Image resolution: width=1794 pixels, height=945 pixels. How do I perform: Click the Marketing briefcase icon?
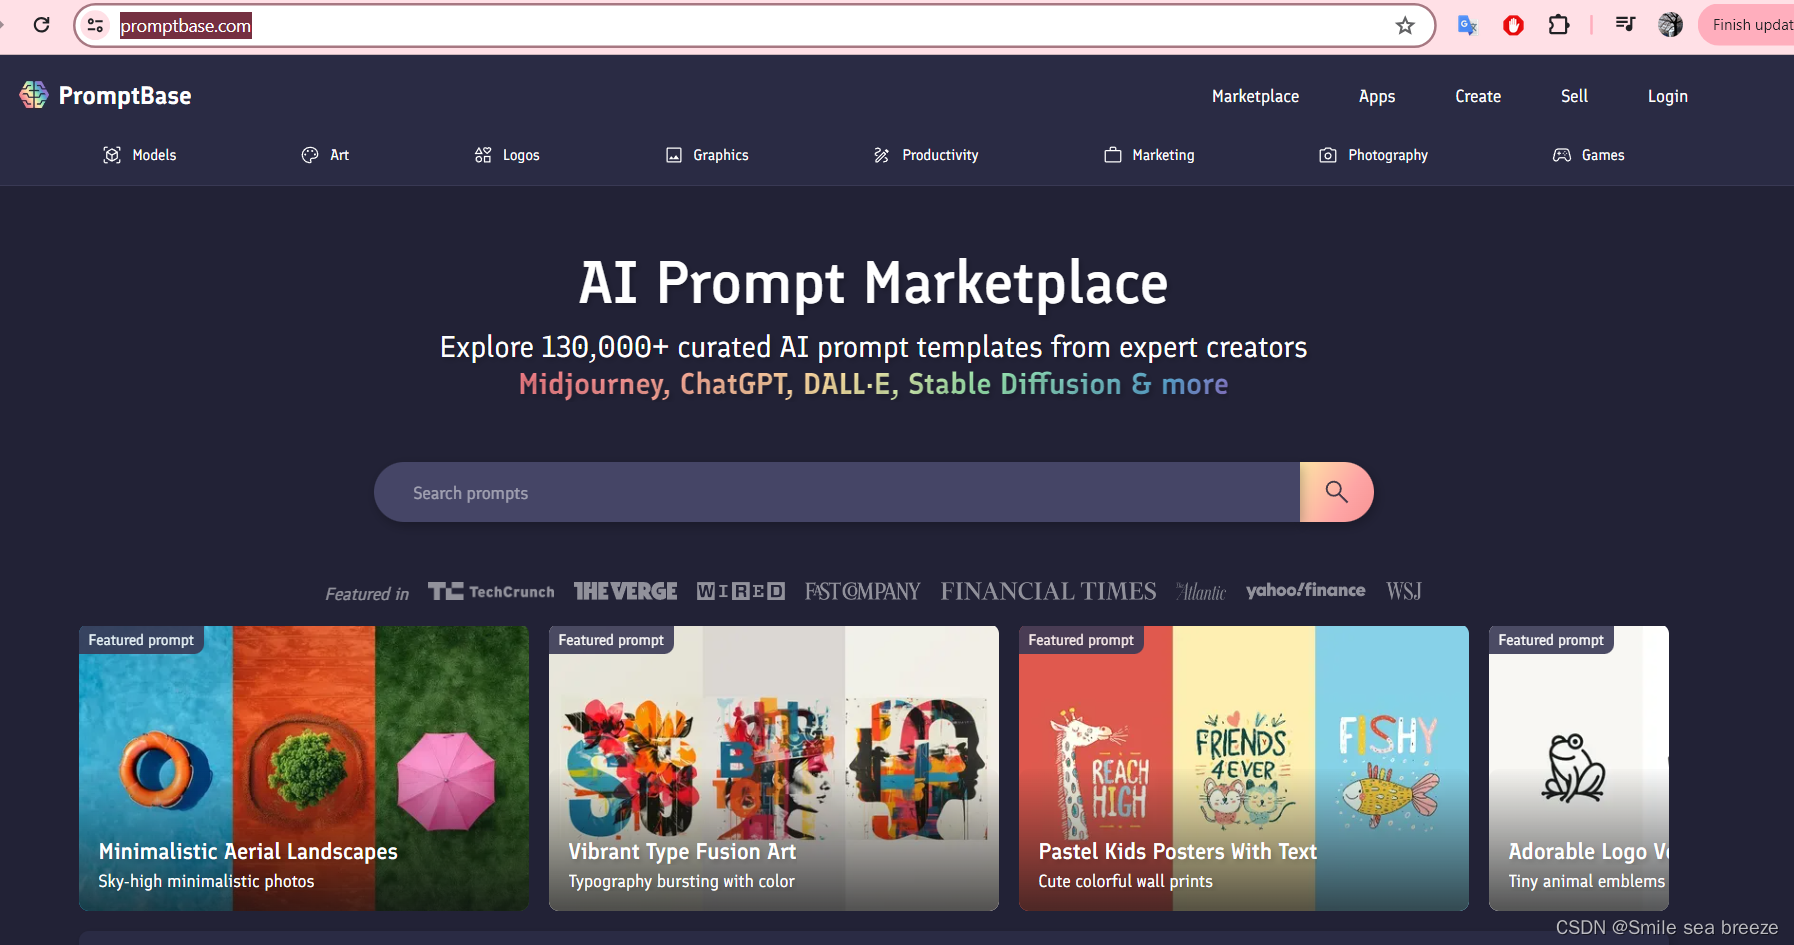1113,155
